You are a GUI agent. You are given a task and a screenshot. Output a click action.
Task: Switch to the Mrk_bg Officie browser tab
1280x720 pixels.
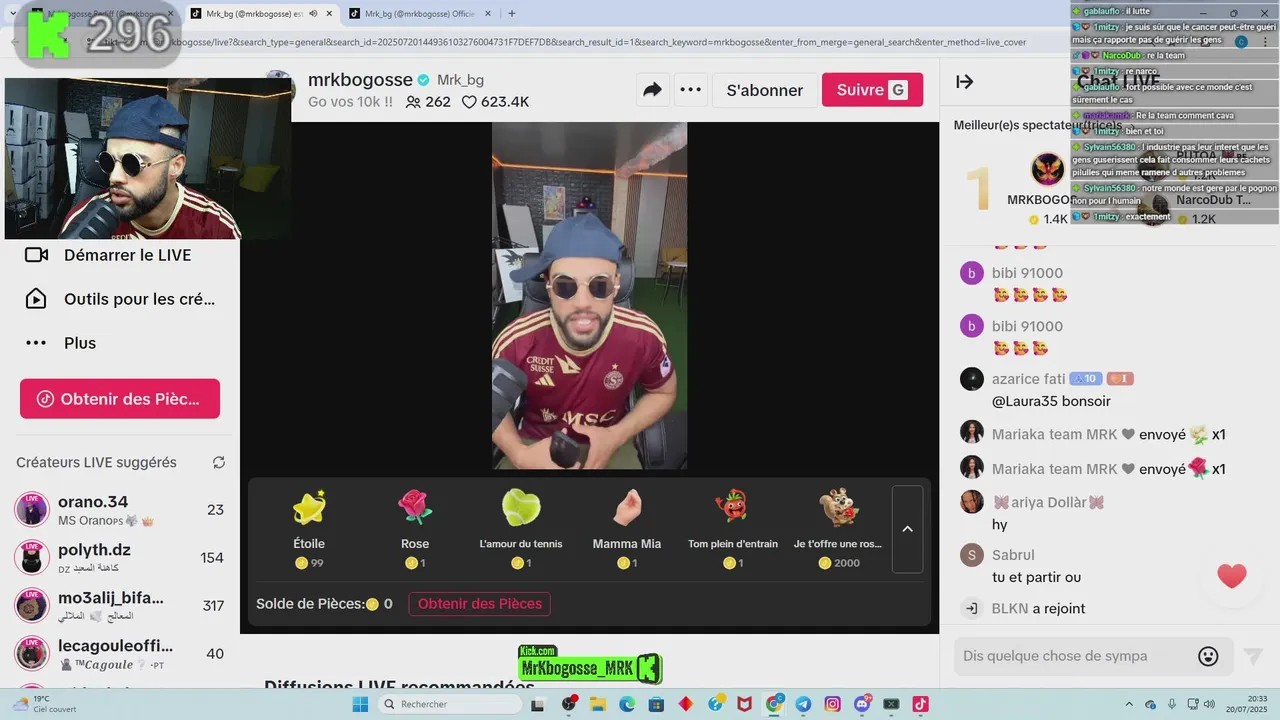click(418, 13)
